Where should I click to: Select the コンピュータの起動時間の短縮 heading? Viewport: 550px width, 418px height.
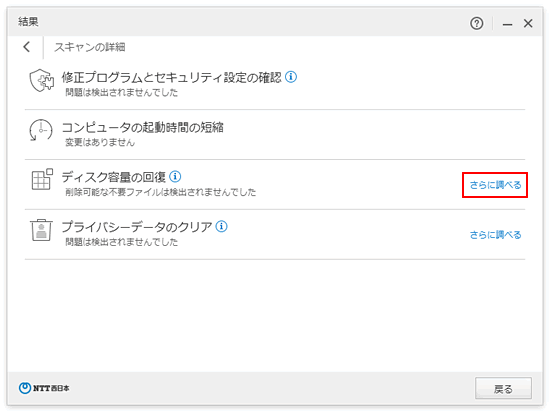pyautogui.click(x=142, y=127)
